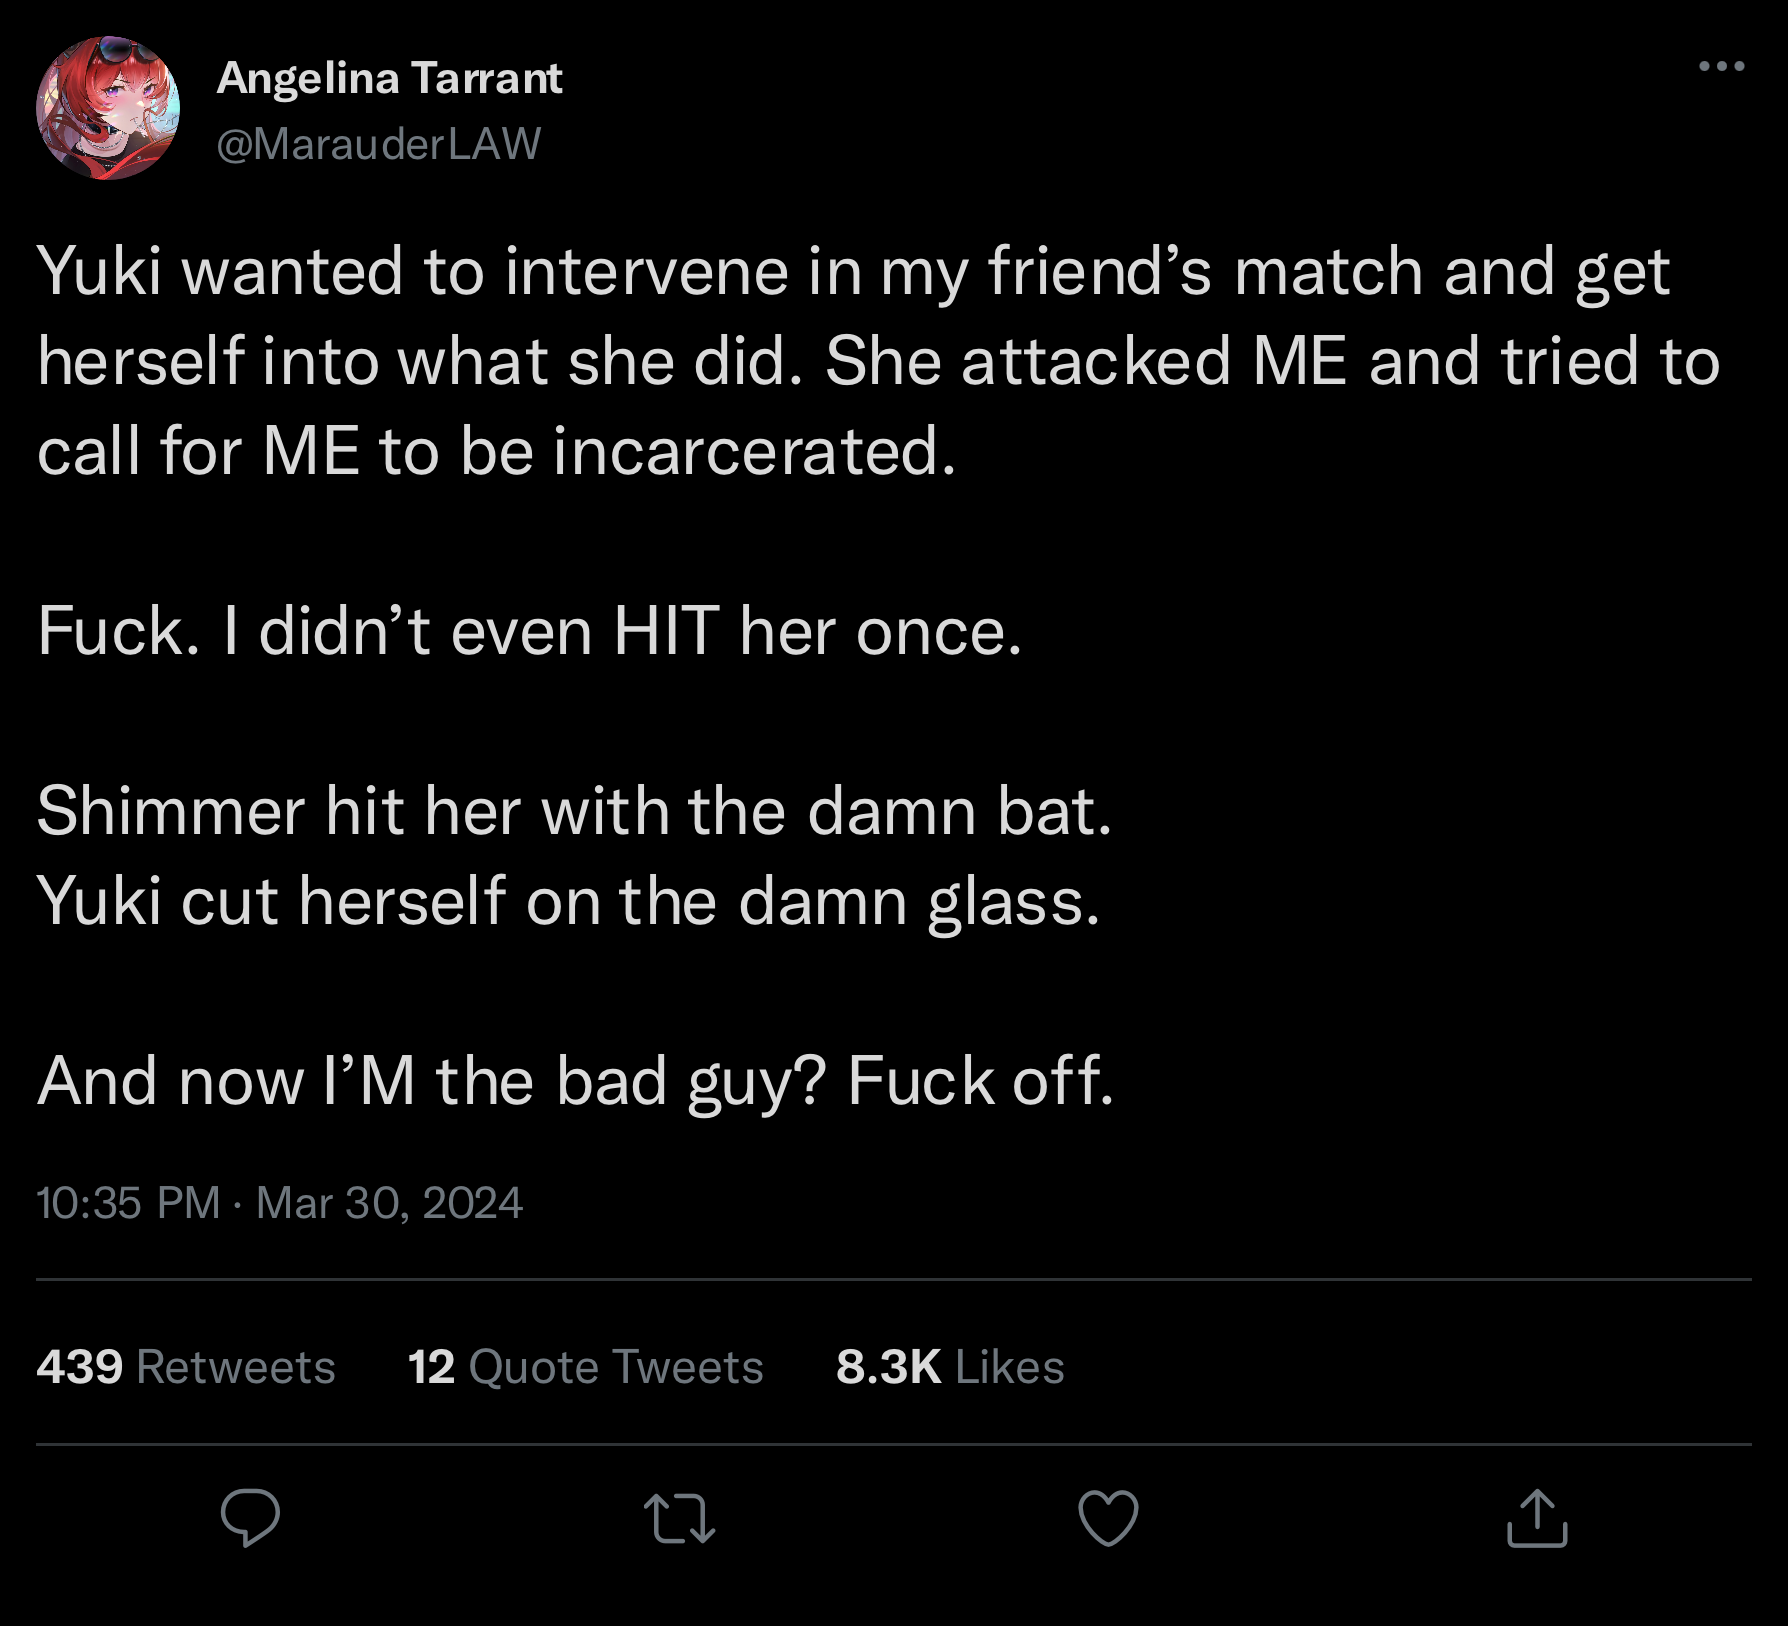Visit the @MarauderLAW handle link
Screen dimensions: 1788x1626
[x=379, y=144]
